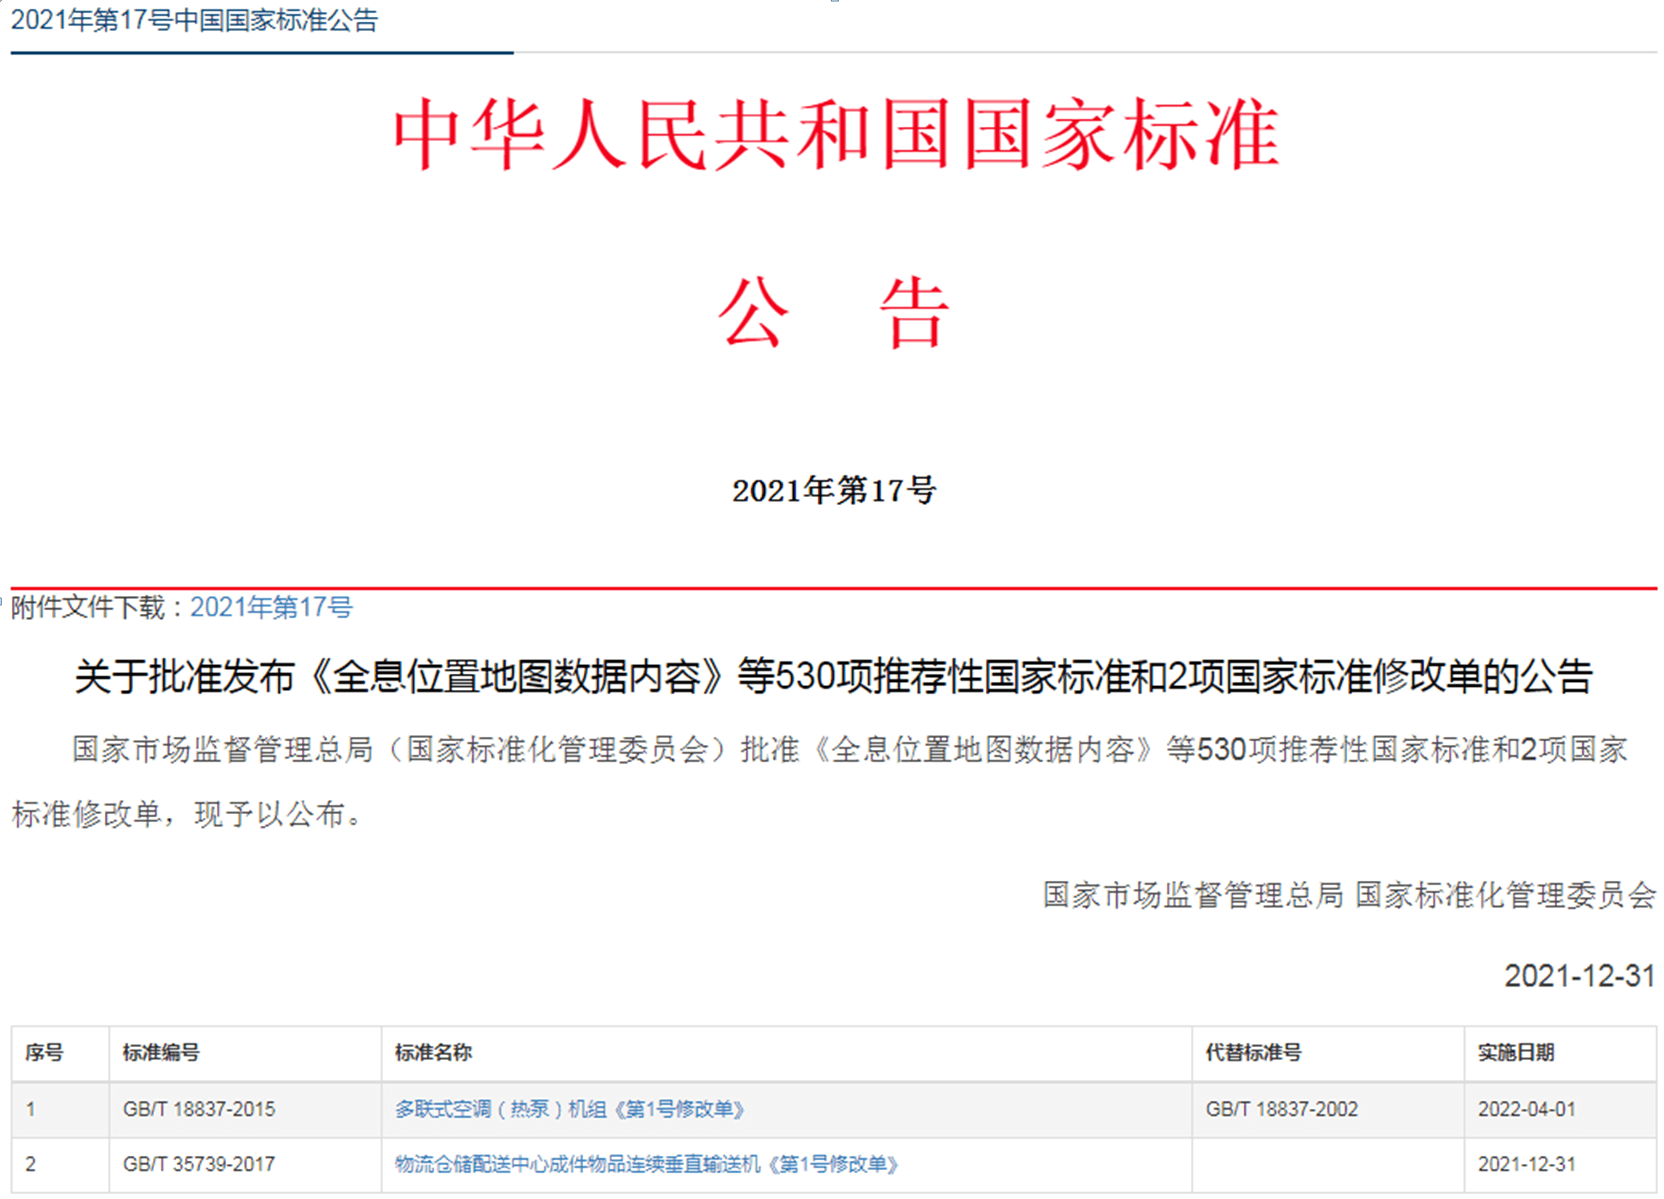This screenshot has width=1664, height=1199.
Task: Click the GB/T 18837-2015 standard number cell
Action: click(199, 1109)
